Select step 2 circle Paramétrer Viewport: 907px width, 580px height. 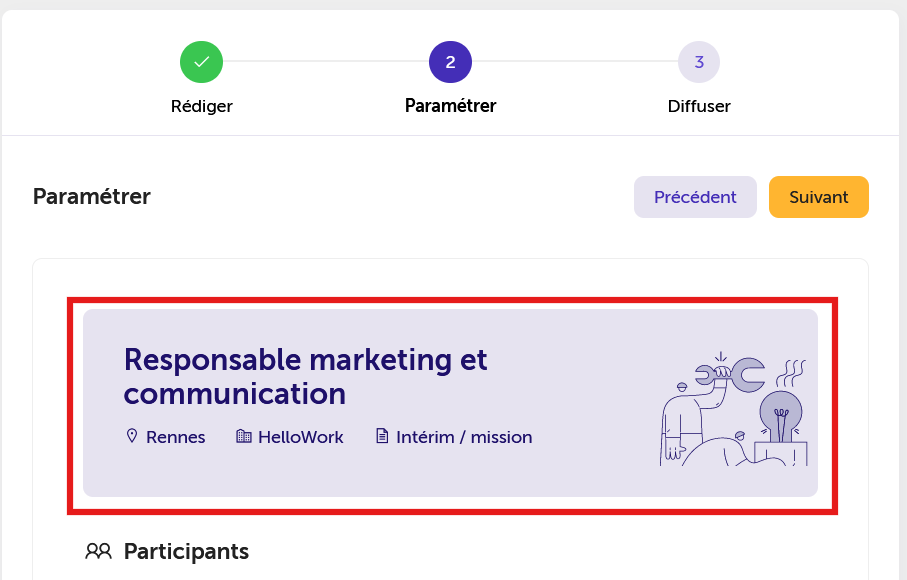450,62
